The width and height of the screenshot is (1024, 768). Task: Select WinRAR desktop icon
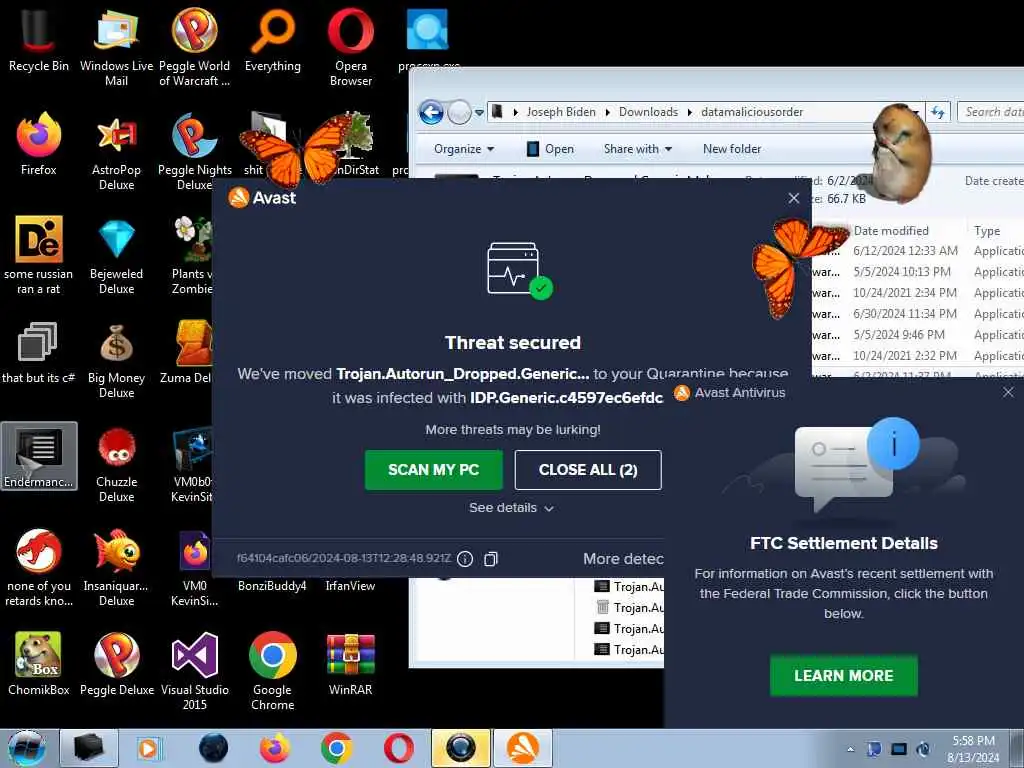[x=351, y=664]
